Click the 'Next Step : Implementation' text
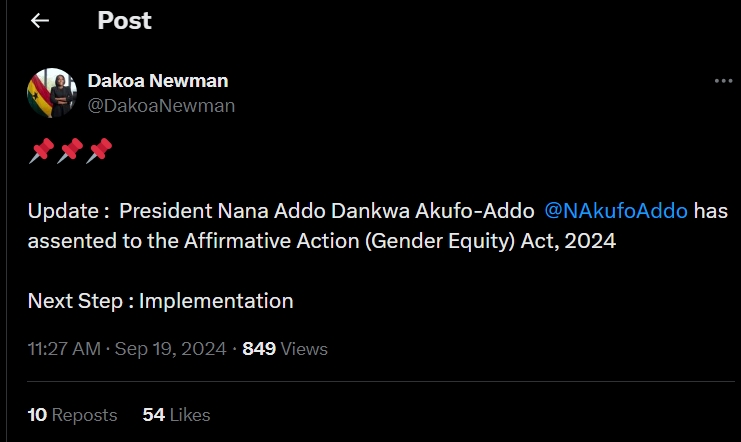The height and width of the screenshot is (442, 741). pos(160,300)
